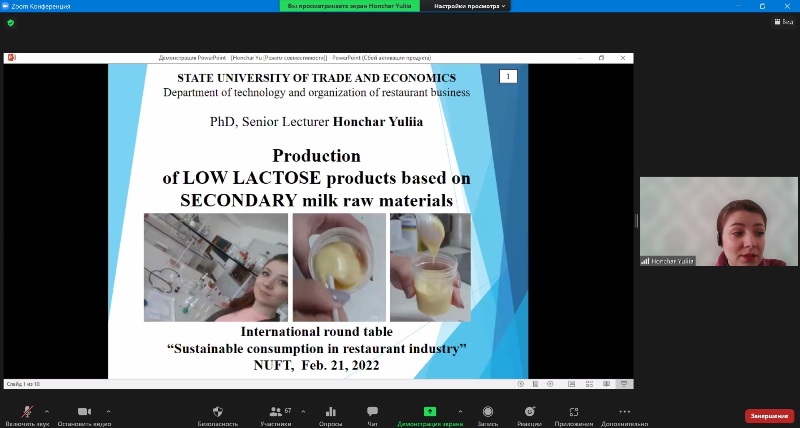Minimize the Zoom window

738,6
